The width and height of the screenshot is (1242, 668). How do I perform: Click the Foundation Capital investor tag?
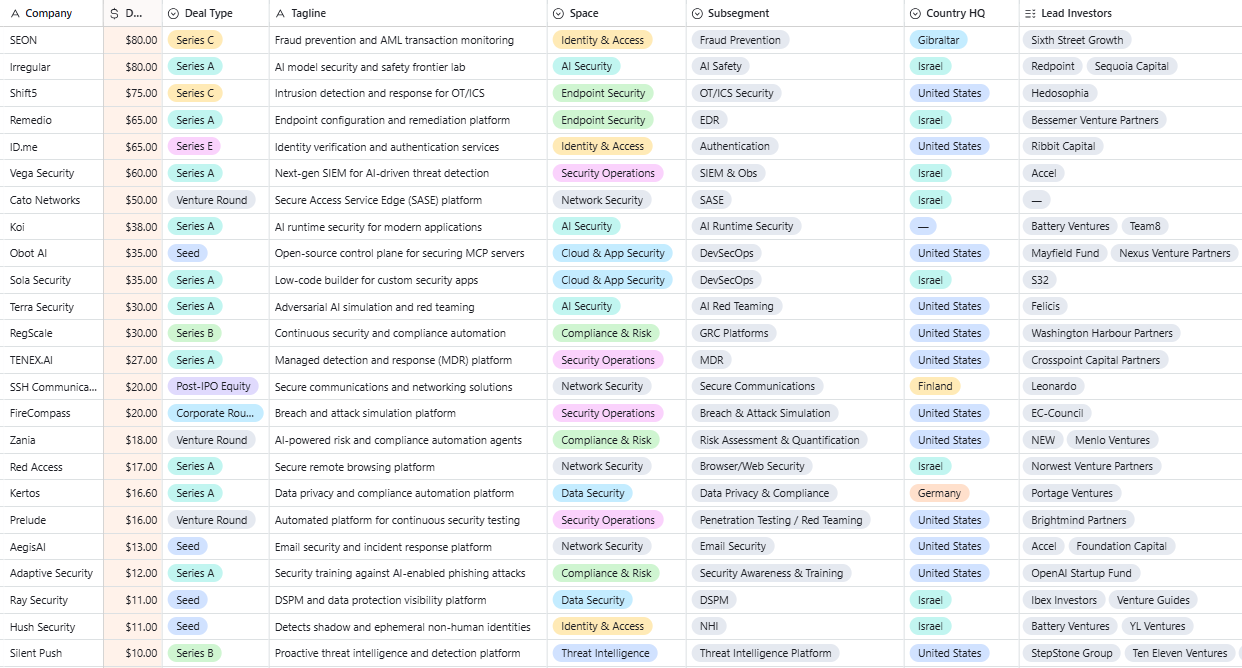(x=1121, y=546)
